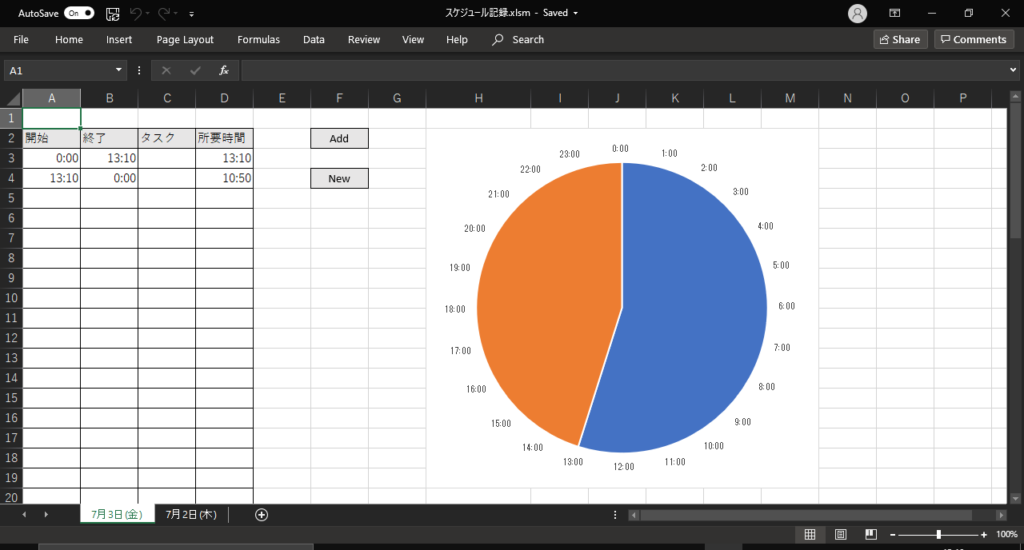
Task: Click the Undo arrow icon
Action: point(136,13)
